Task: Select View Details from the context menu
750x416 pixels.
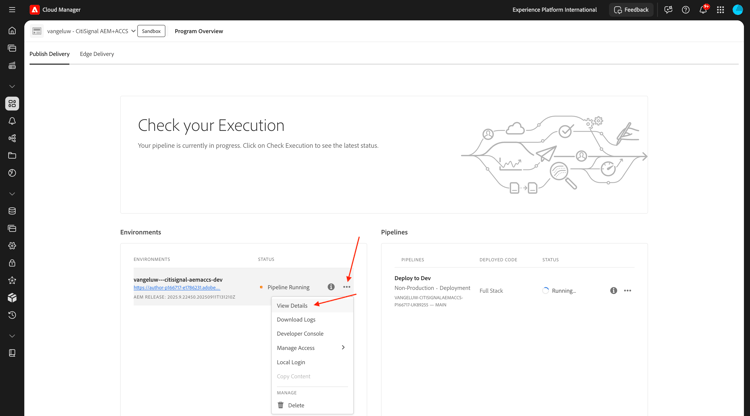Action: (x=292, y=306)
